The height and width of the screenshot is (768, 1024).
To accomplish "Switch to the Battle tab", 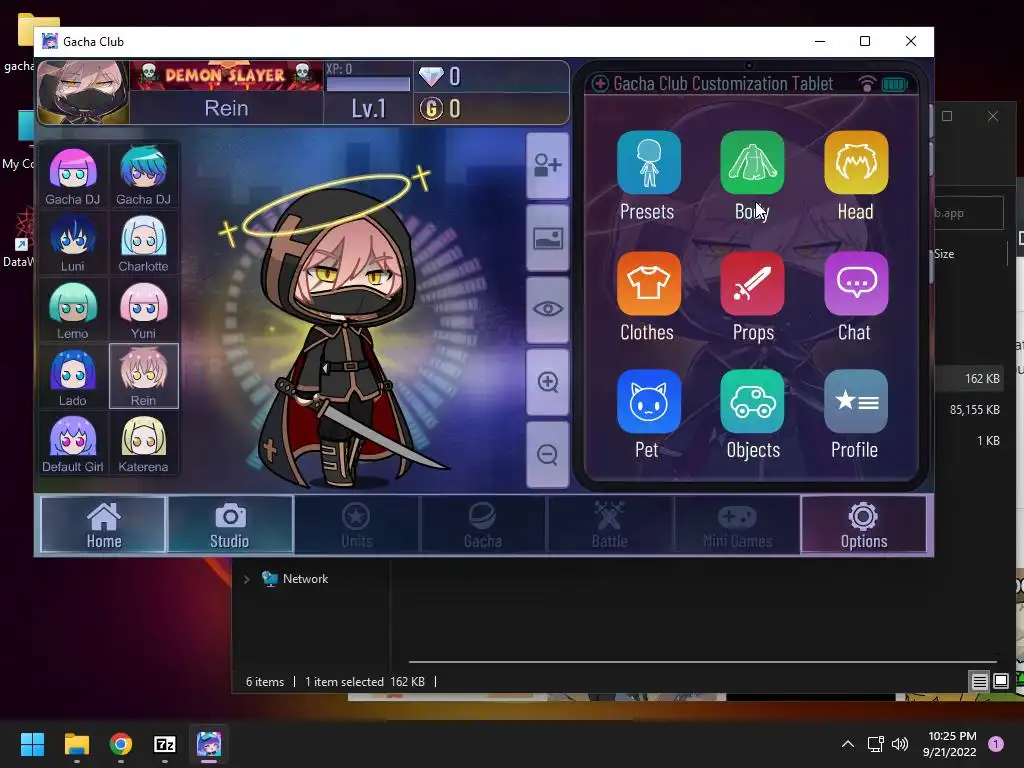I will [x=609, y=524].
